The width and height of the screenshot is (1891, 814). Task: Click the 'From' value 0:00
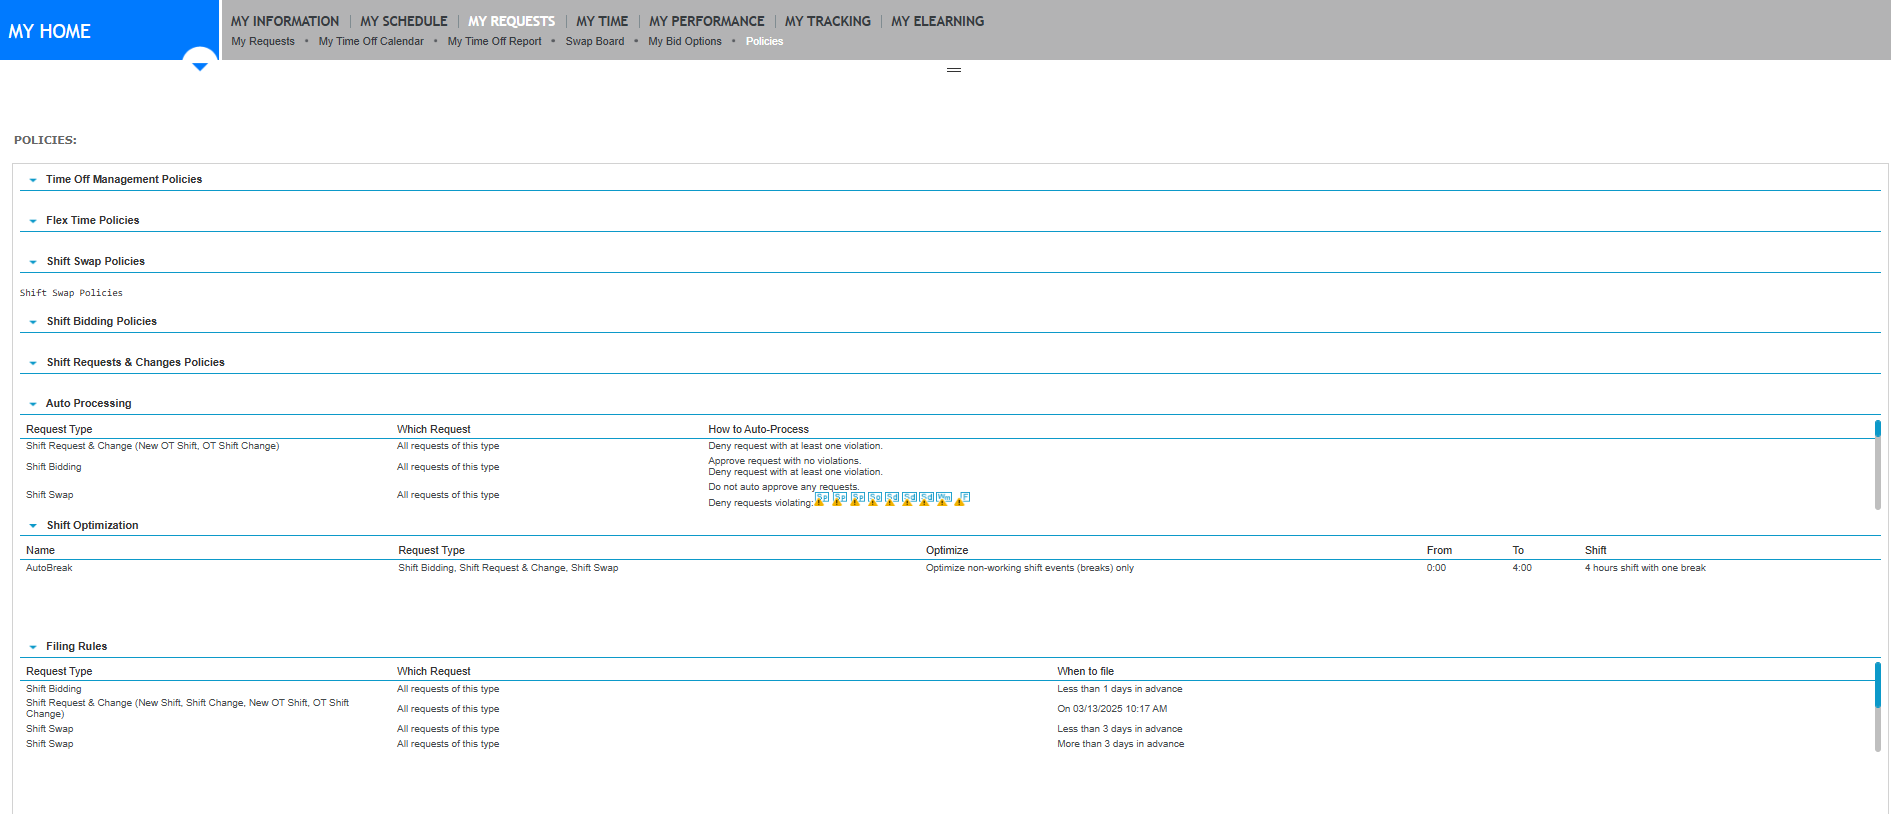click(x=1436, y=568)
